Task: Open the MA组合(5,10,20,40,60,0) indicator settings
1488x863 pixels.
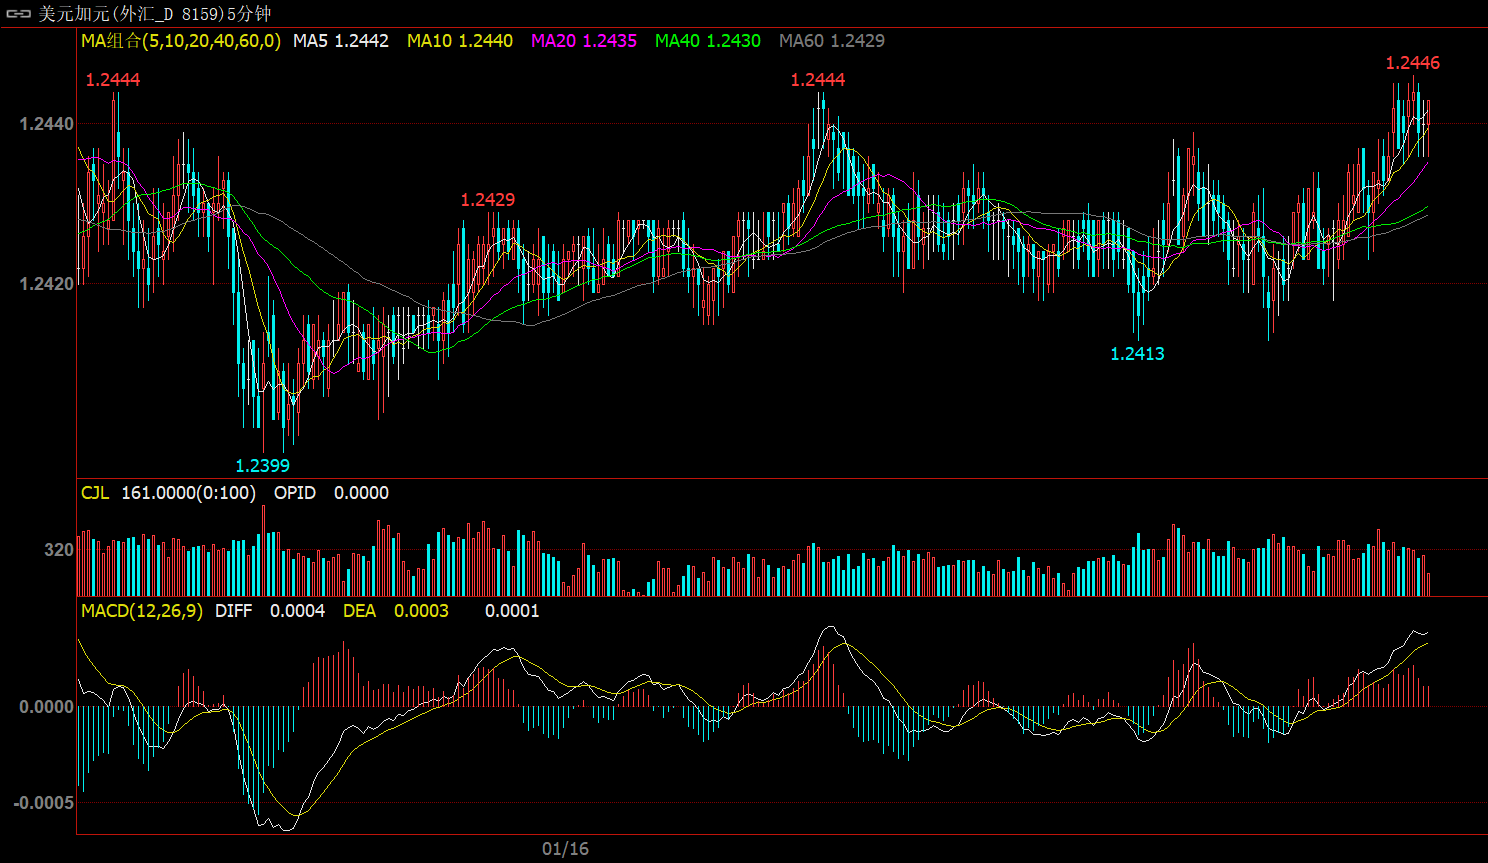Action: pyautogui.click(x=181, y=41)
